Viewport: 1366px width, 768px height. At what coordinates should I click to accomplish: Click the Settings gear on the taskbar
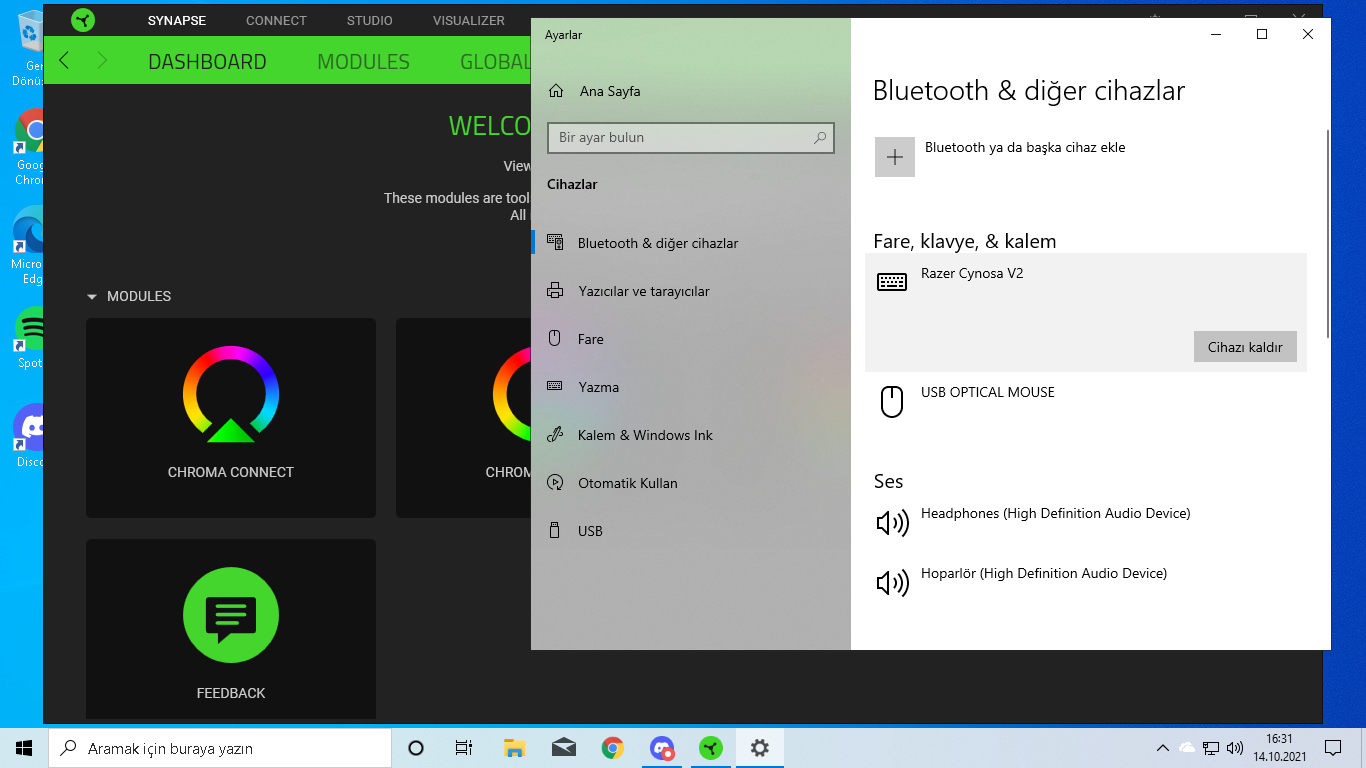pyautogui.click(x=759, y=748)
